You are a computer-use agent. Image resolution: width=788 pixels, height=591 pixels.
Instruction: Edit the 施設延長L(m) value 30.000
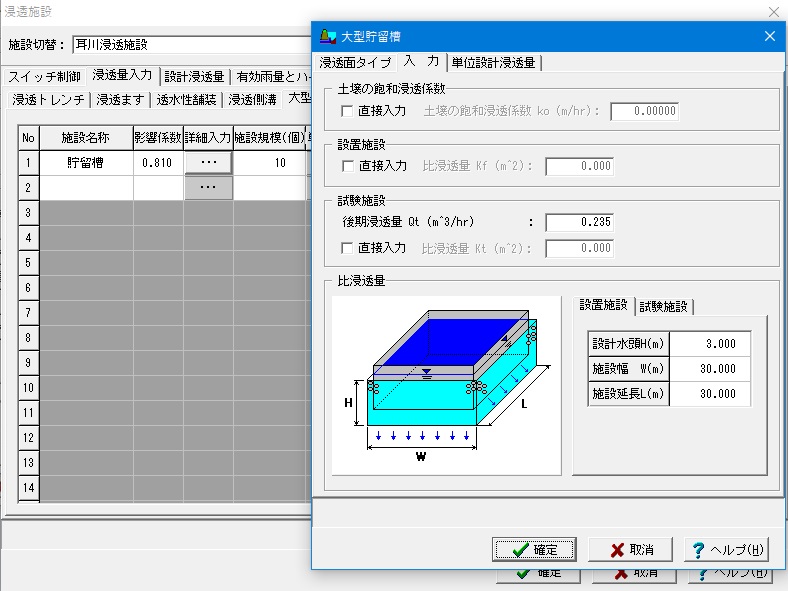coord(710,393)
